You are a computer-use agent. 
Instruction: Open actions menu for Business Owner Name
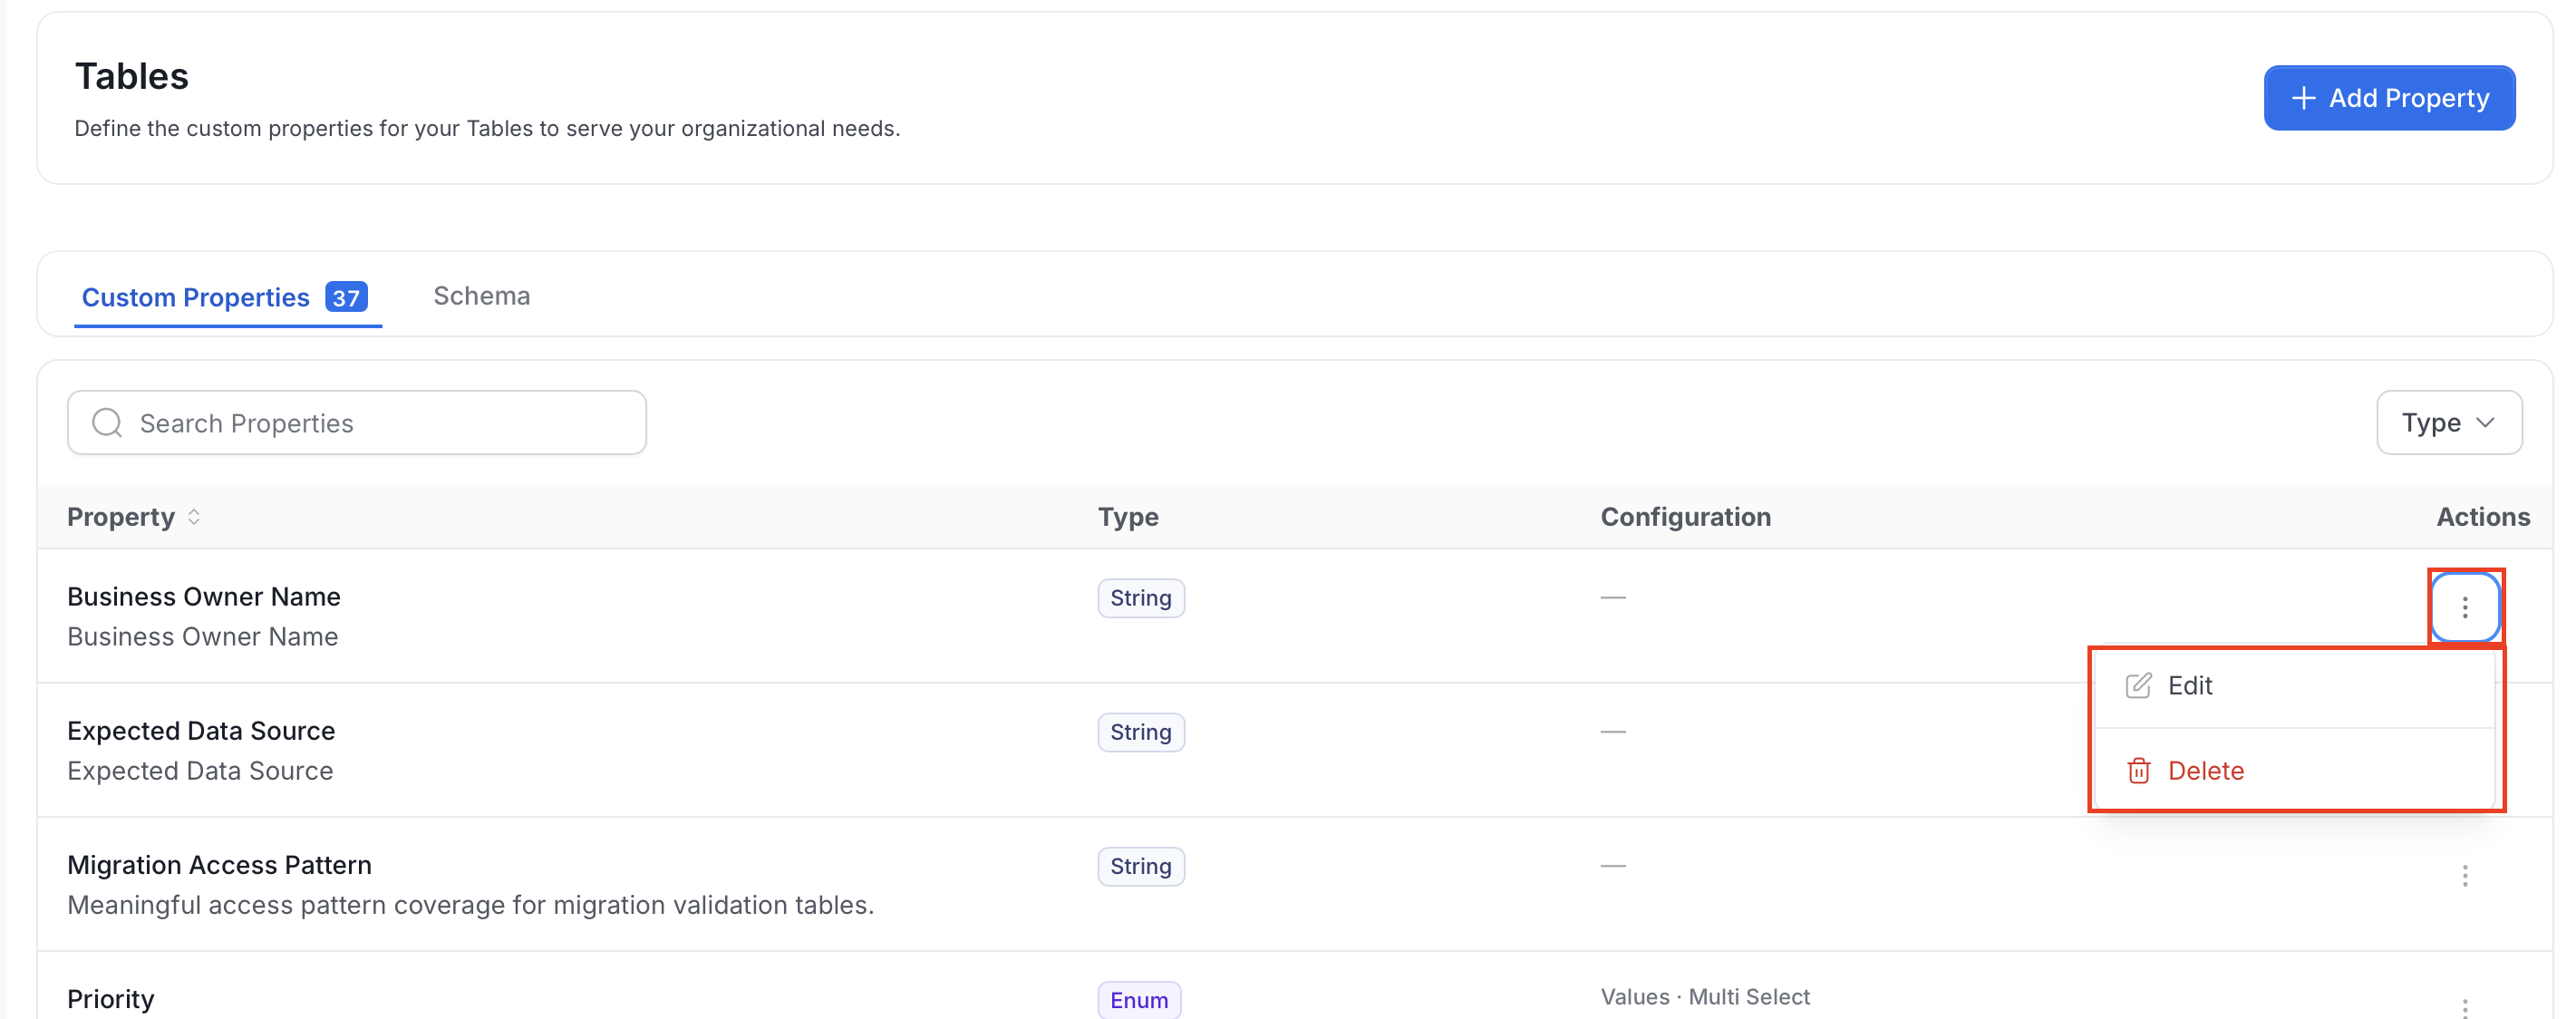pos(2464,607)
